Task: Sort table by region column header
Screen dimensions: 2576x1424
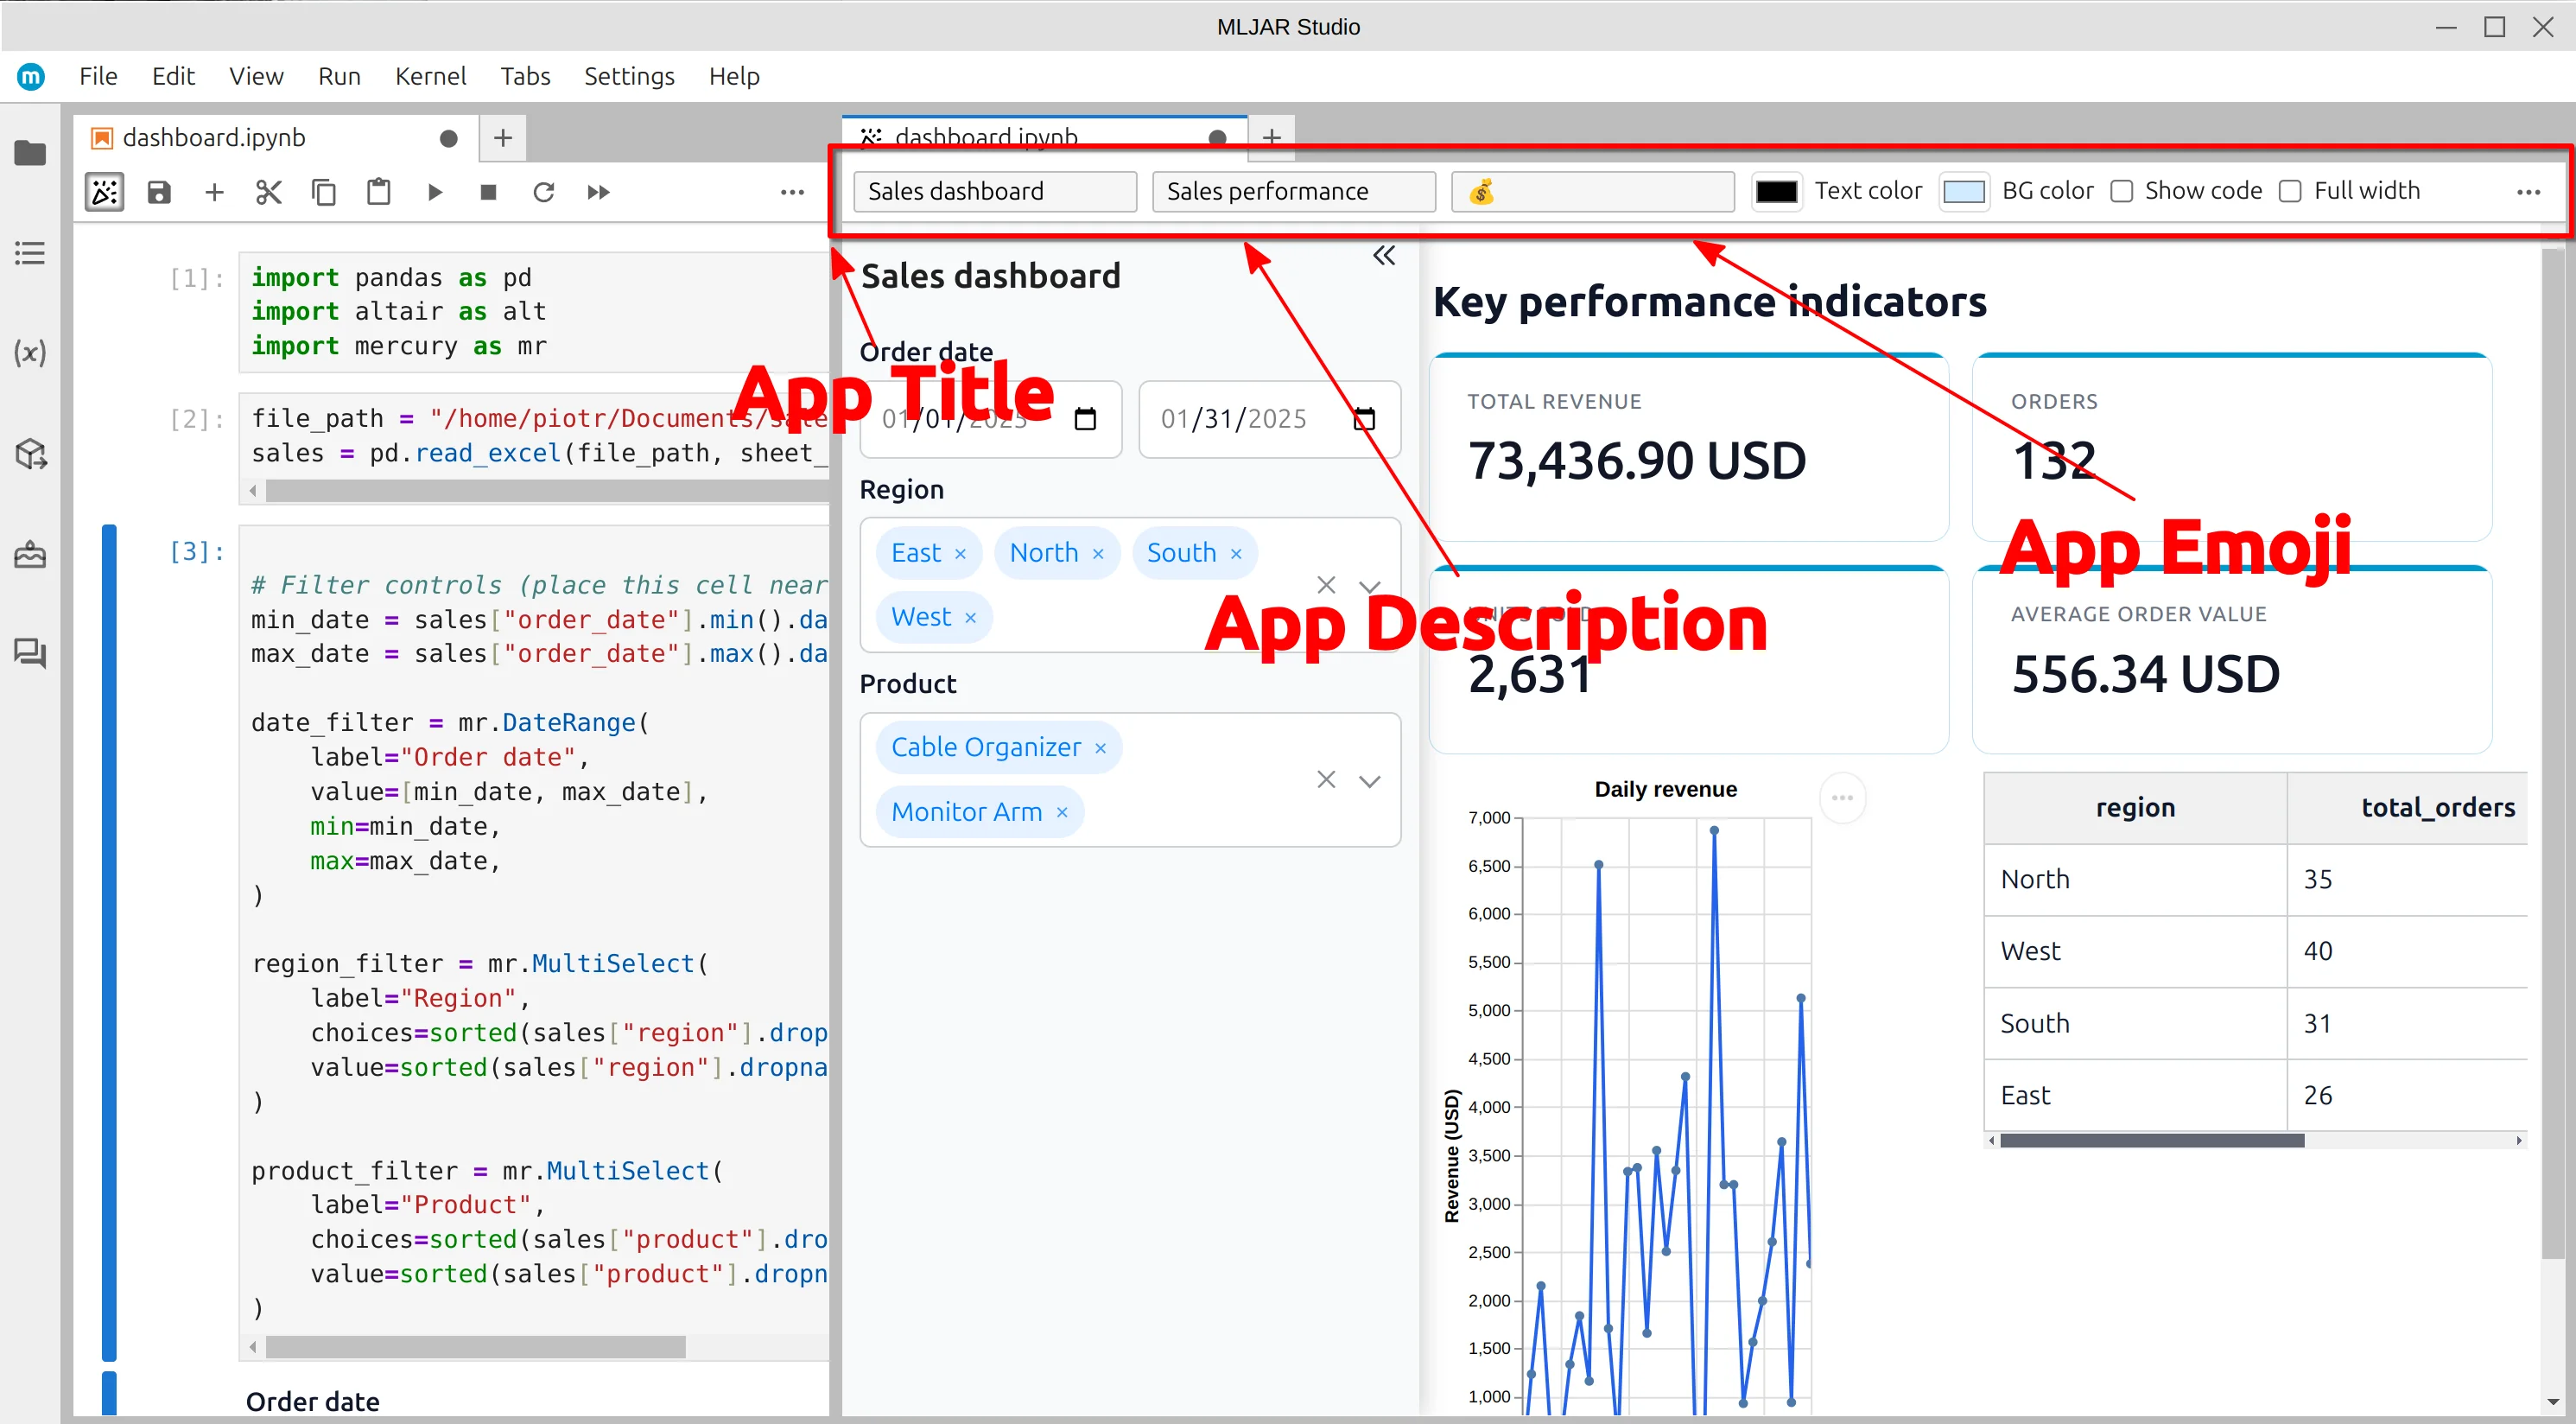Action: tap(2135, 808)
